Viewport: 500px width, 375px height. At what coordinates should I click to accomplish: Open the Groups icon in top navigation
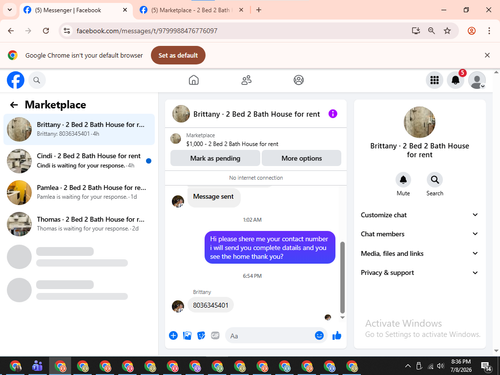(298, 80)
